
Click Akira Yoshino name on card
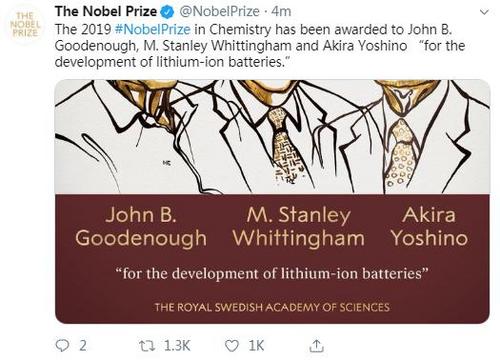coord(429,227)
